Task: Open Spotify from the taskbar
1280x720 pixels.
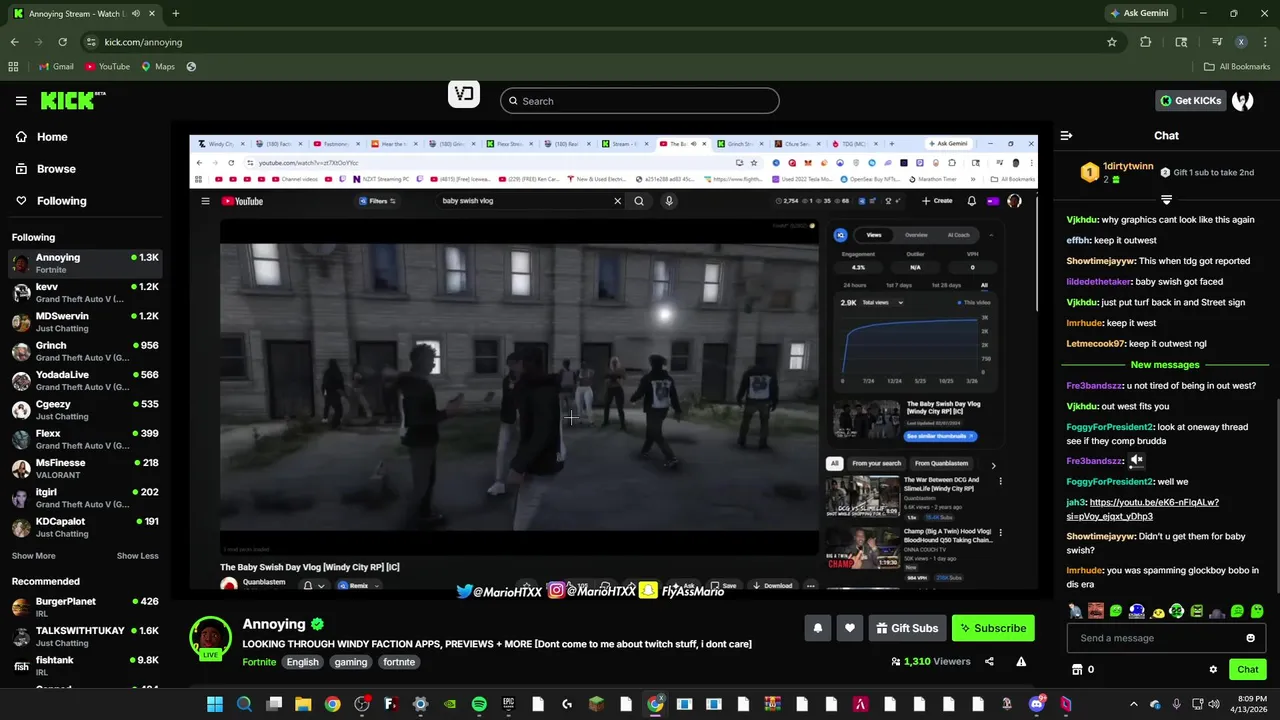Action: (x=479, y=704)
